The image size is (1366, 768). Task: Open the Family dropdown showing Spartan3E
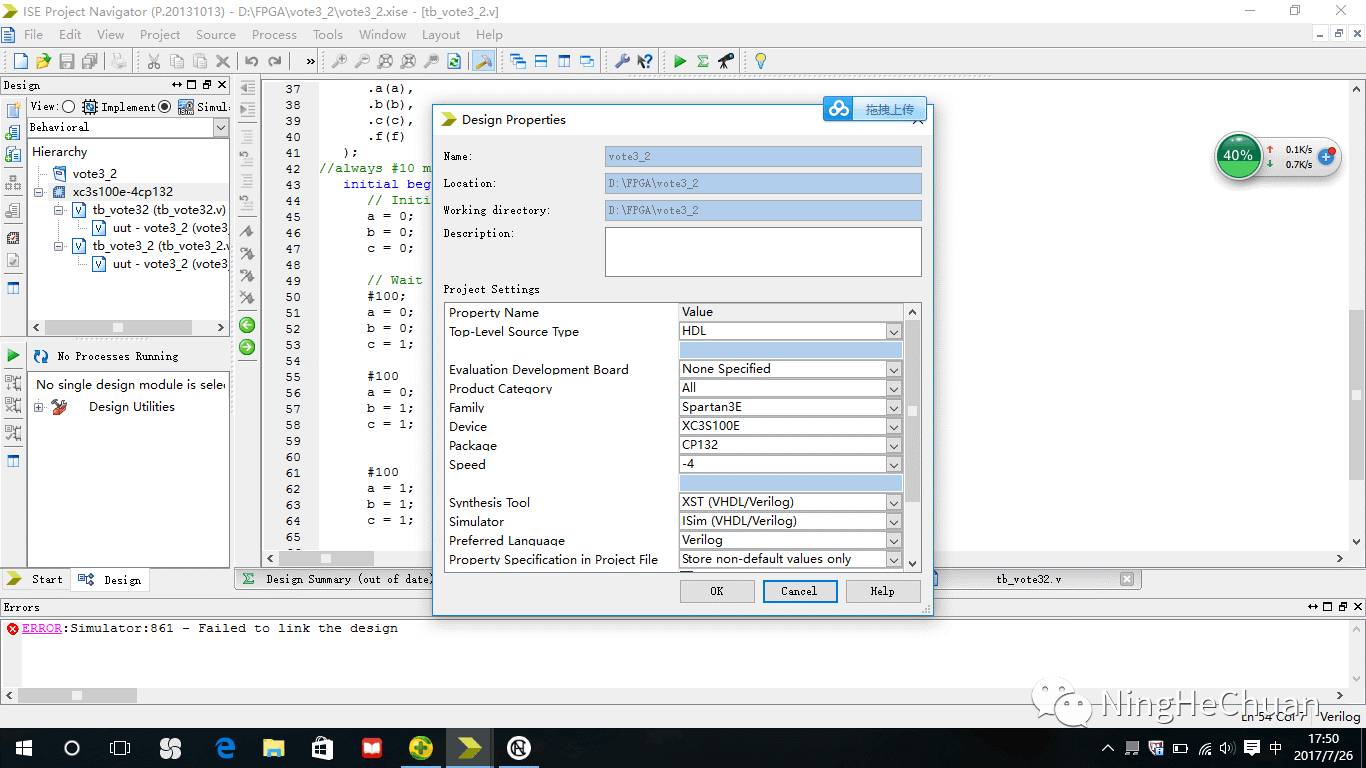tap(893, 407)
